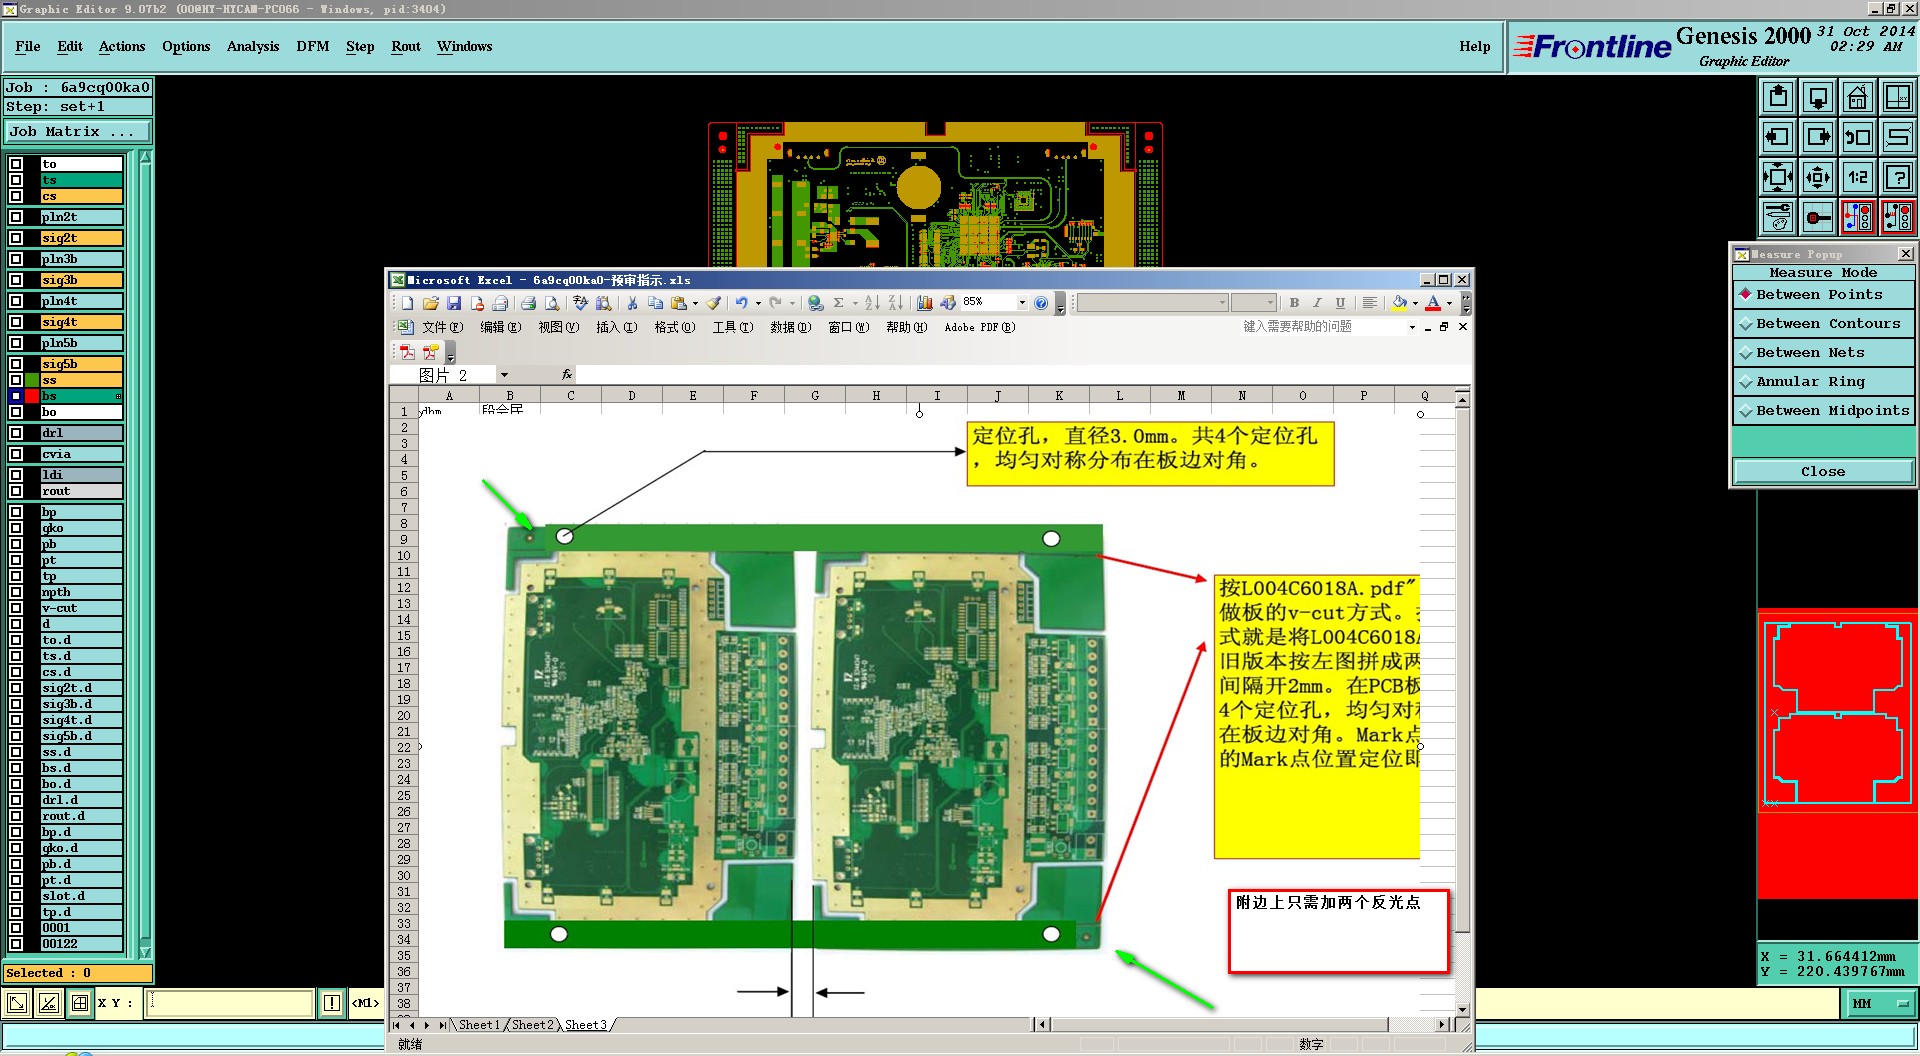Click the Excel vertical scrollbar thumb
The width and height of the screenshot is (1920, 1056).
(x=1463, y=670)
